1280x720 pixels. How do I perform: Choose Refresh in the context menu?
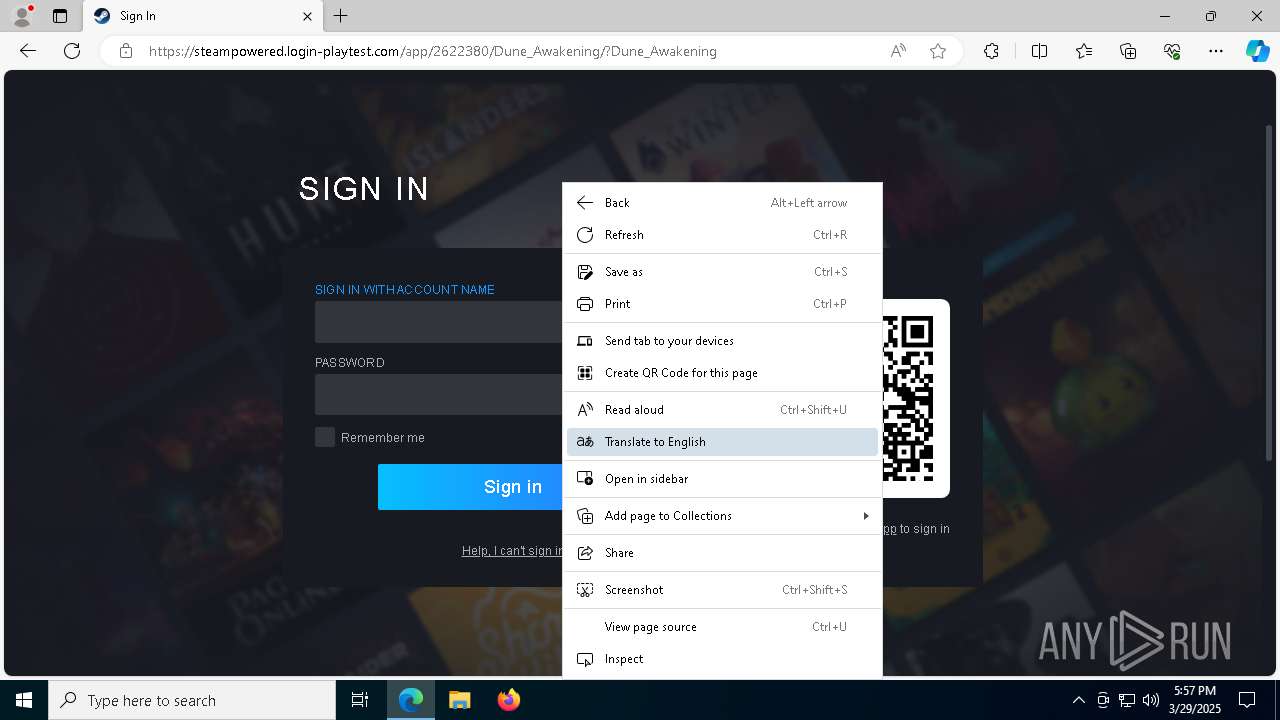pos(722,235)
